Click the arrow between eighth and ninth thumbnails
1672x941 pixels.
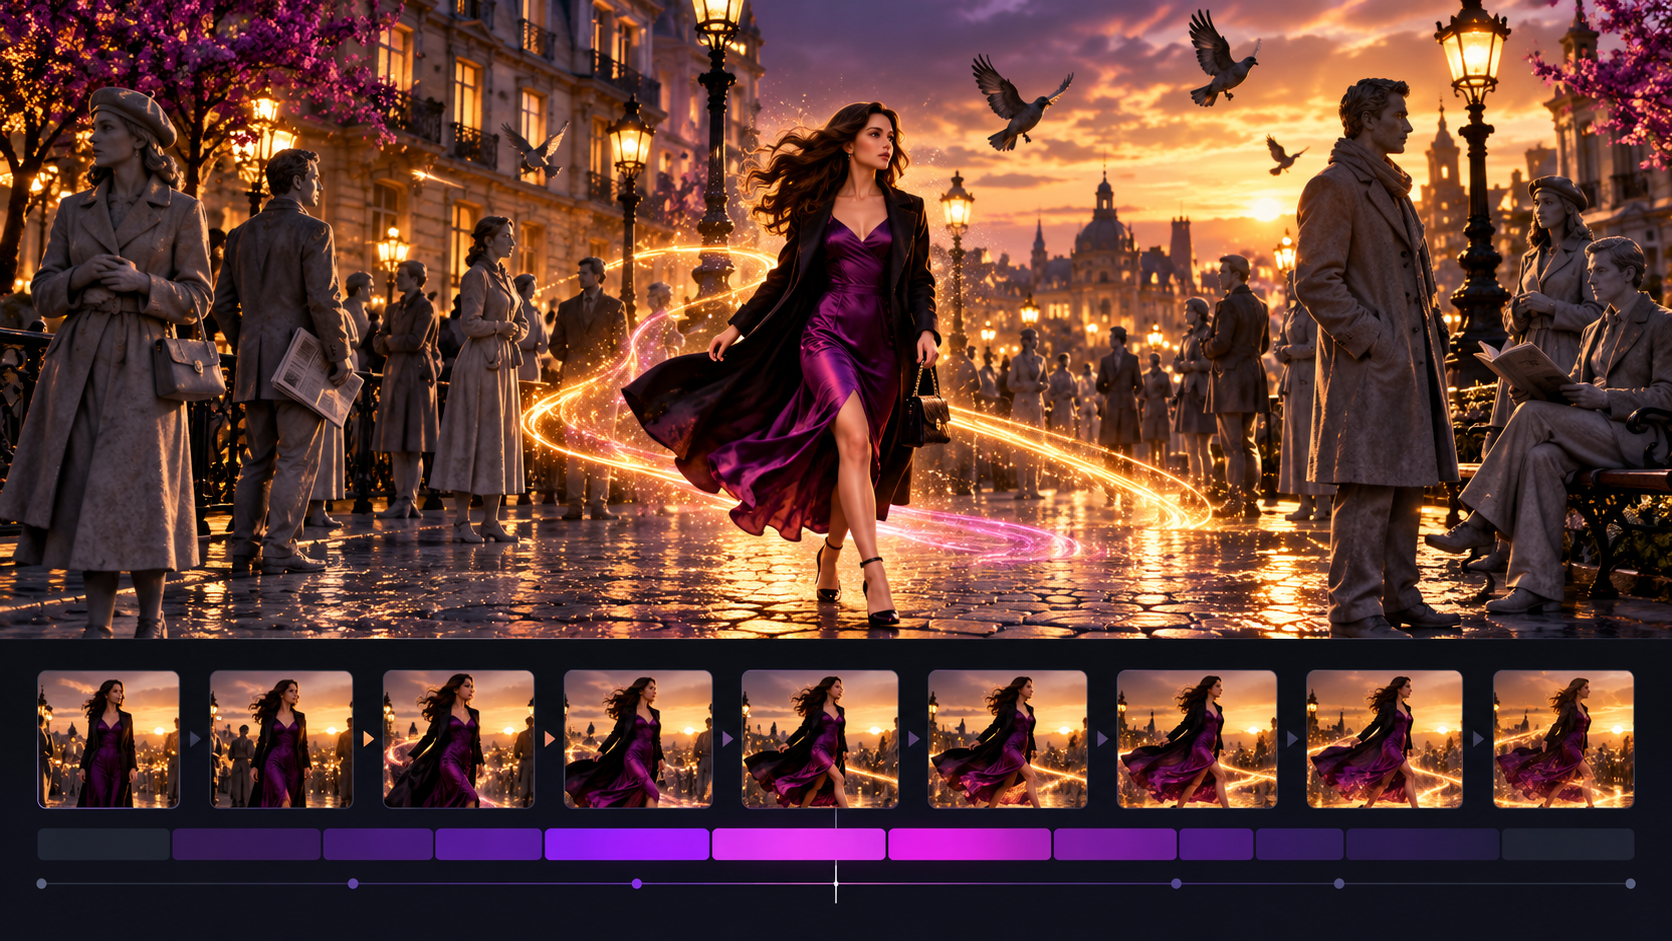[x=1478, y=739]
